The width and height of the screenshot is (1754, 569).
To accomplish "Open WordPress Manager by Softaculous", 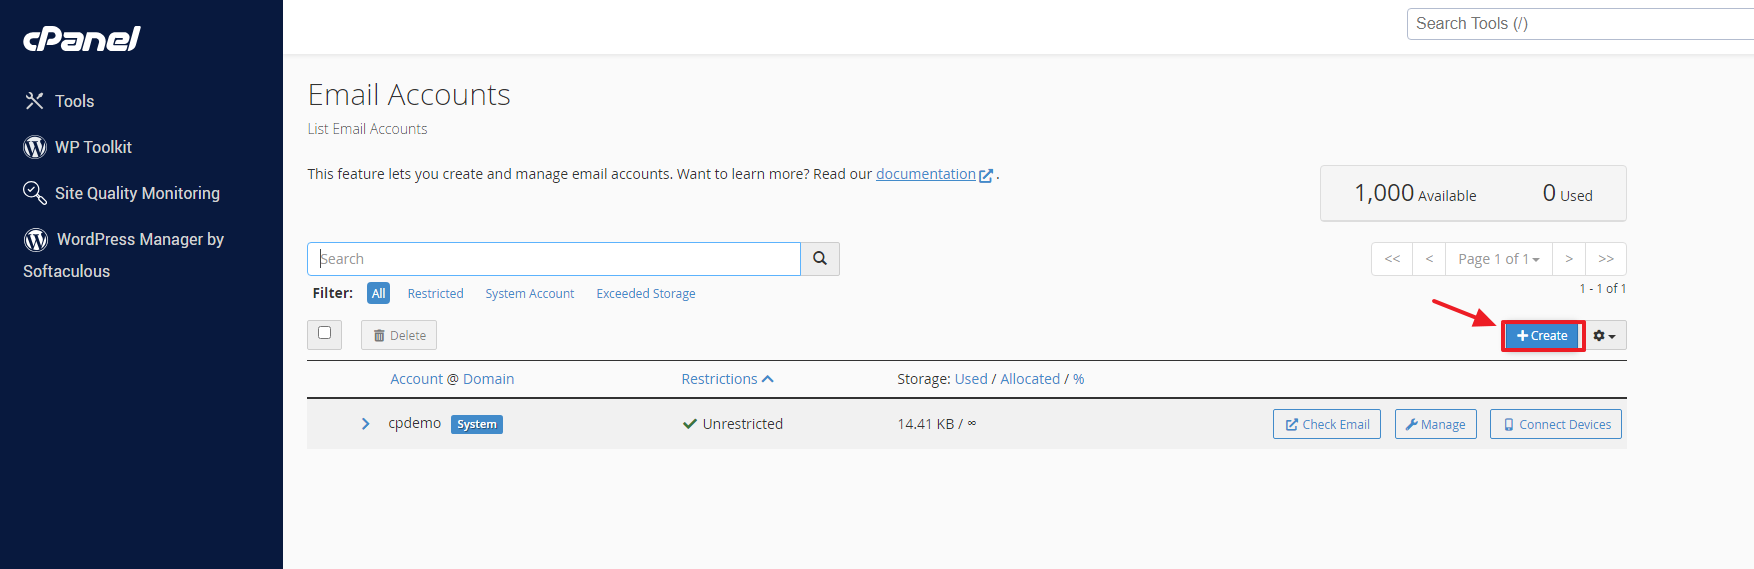I will point(139,240).
